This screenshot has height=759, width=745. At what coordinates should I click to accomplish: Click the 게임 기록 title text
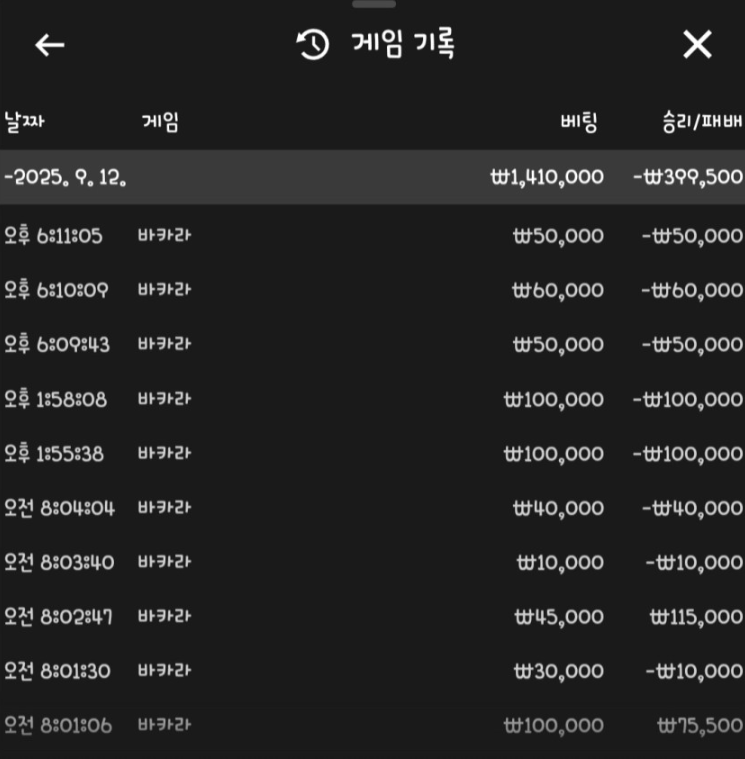pos(404,45)
